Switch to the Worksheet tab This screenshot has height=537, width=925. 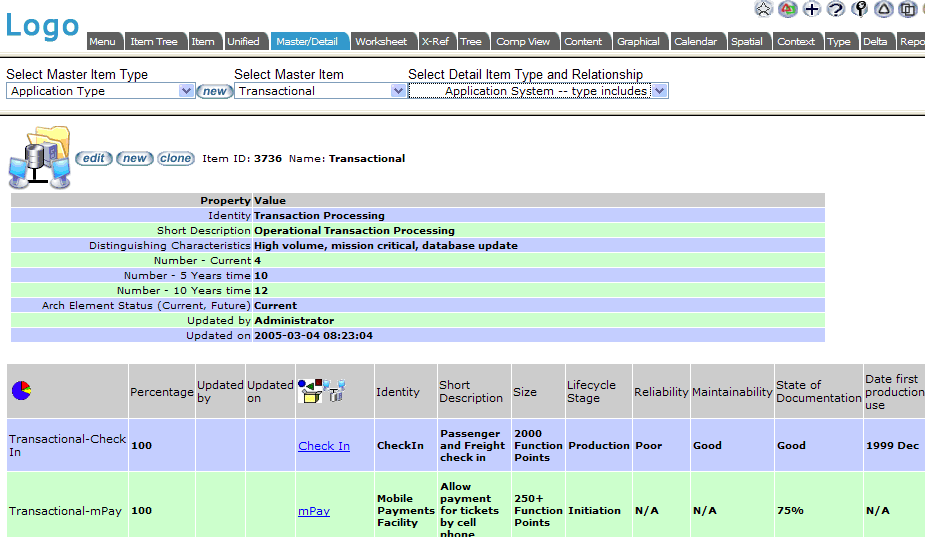point(381,42)
